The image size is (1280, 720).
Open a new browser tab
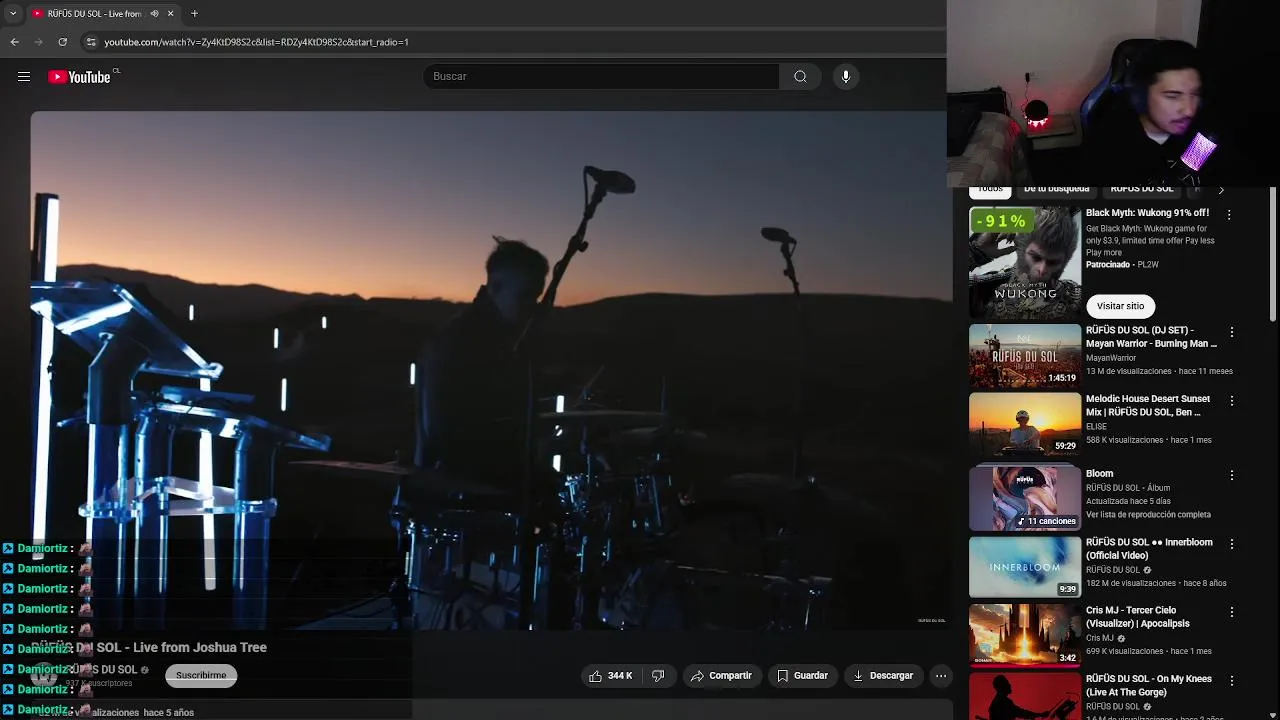tap(194, 13)
